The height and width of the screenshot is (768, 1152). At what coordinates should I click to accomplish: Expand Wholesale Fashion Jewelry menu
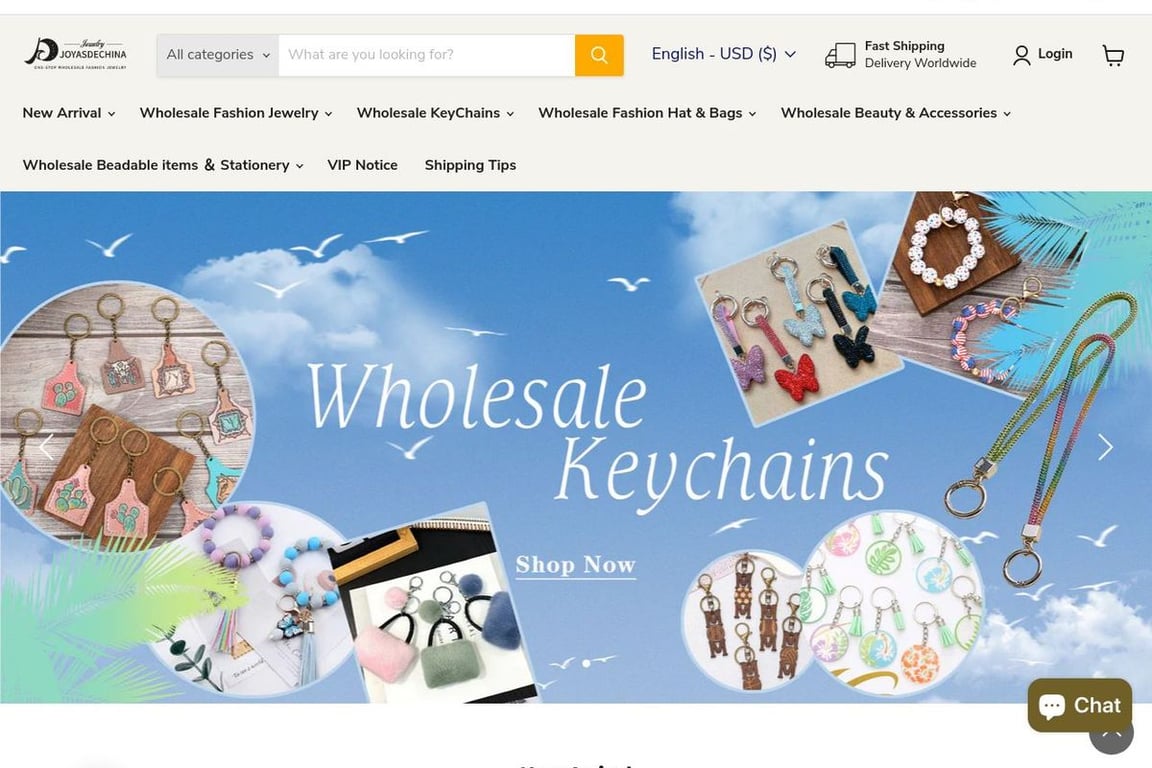pyautogui.click(x=236, y=113)
